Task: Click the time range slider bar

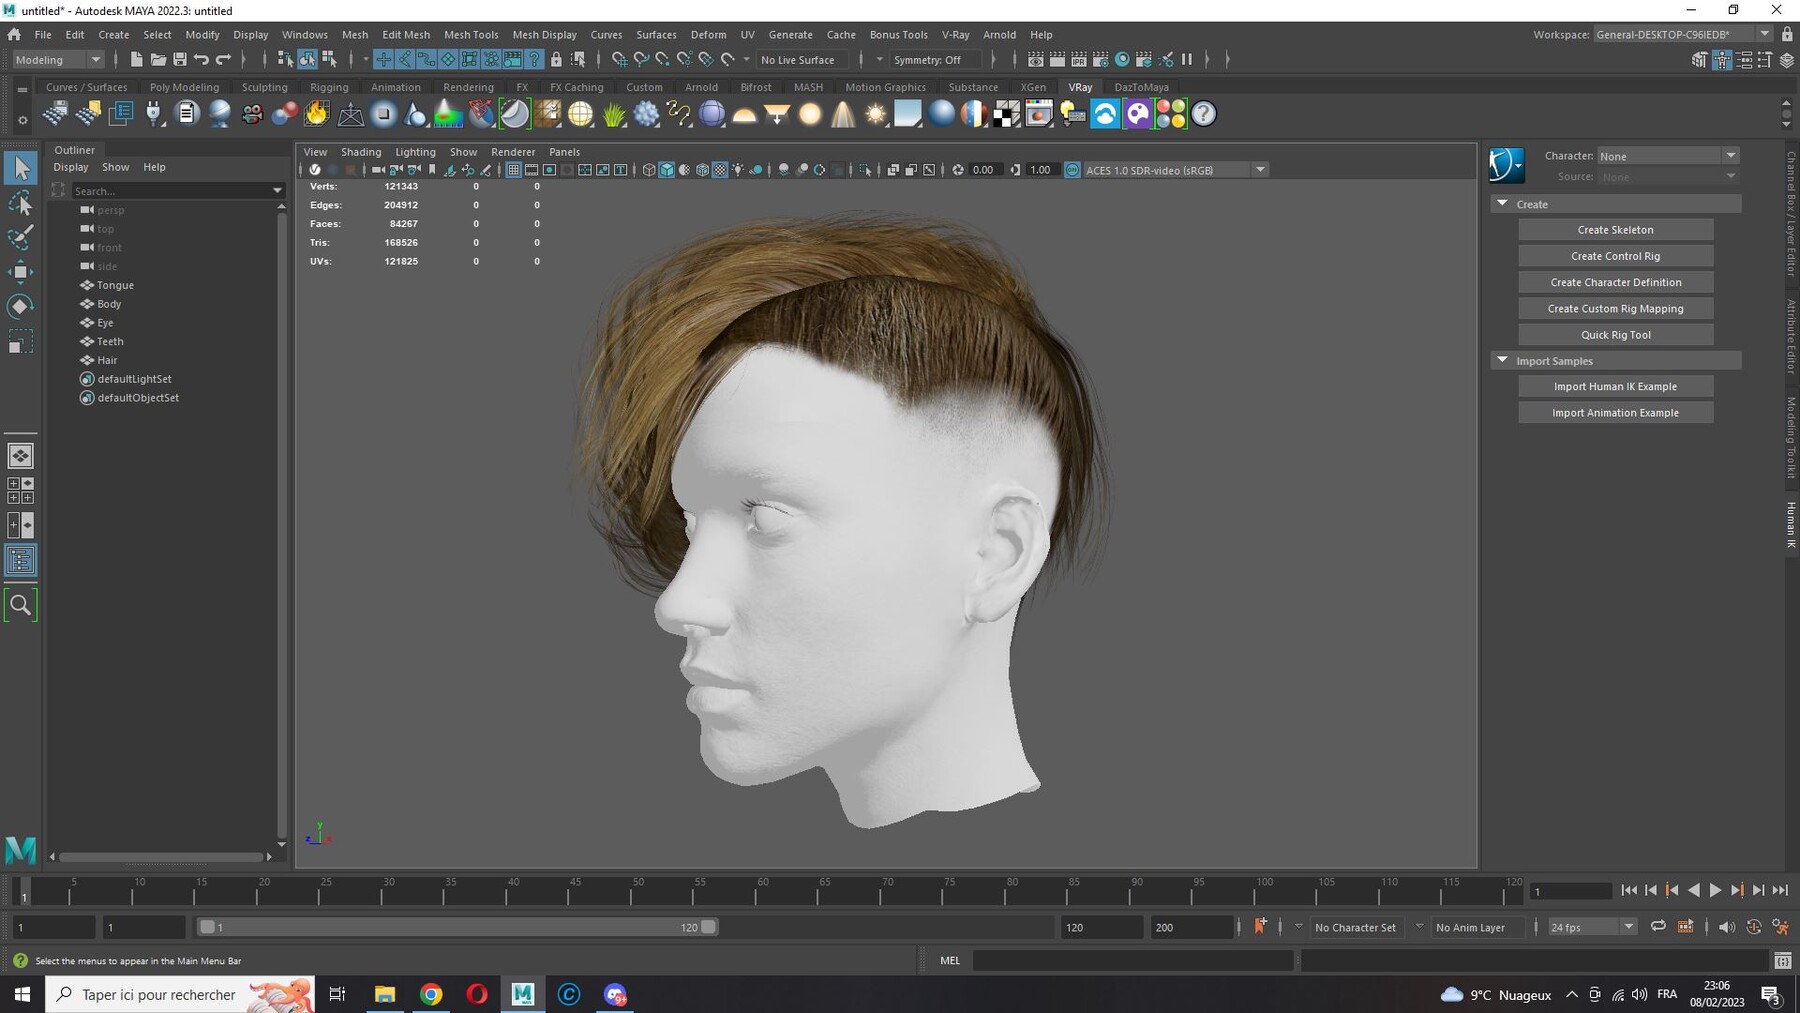Action: tap(455, 927)
